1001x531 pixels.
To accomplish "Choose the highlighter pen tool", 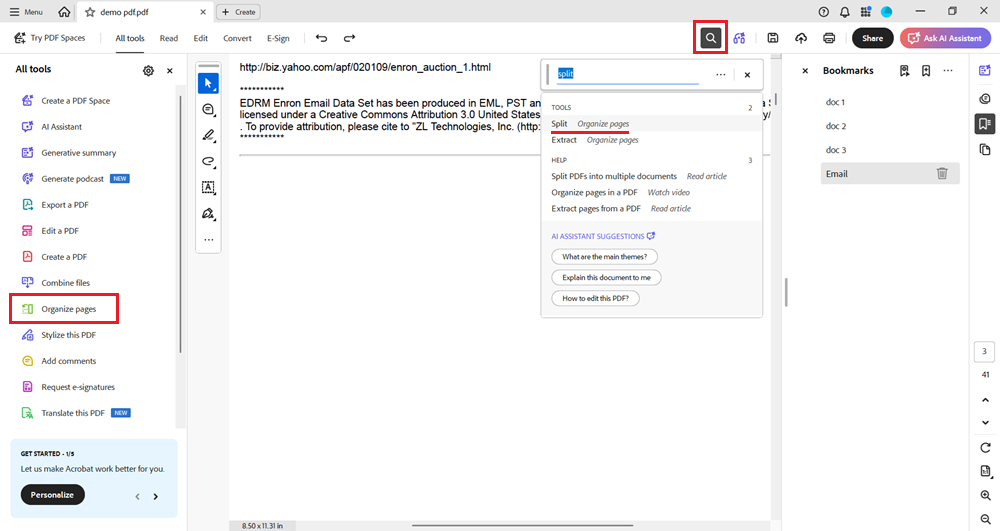I will [x=208, y=135].
